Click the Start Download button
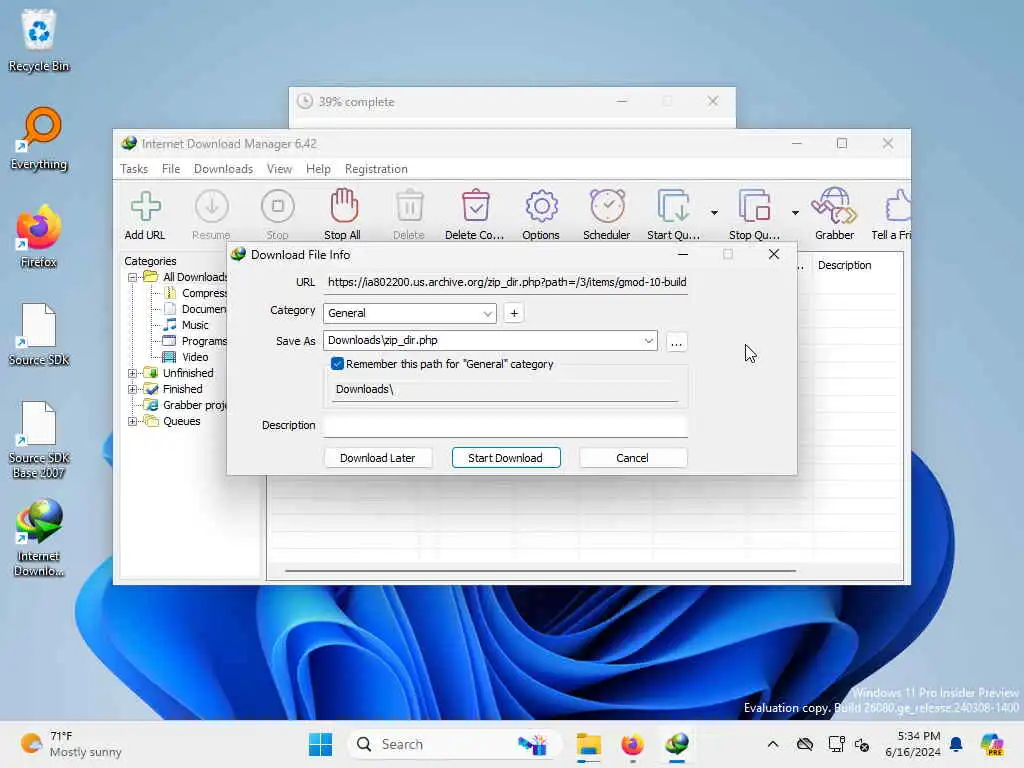The image size is (1024, 768). point(505,458)
